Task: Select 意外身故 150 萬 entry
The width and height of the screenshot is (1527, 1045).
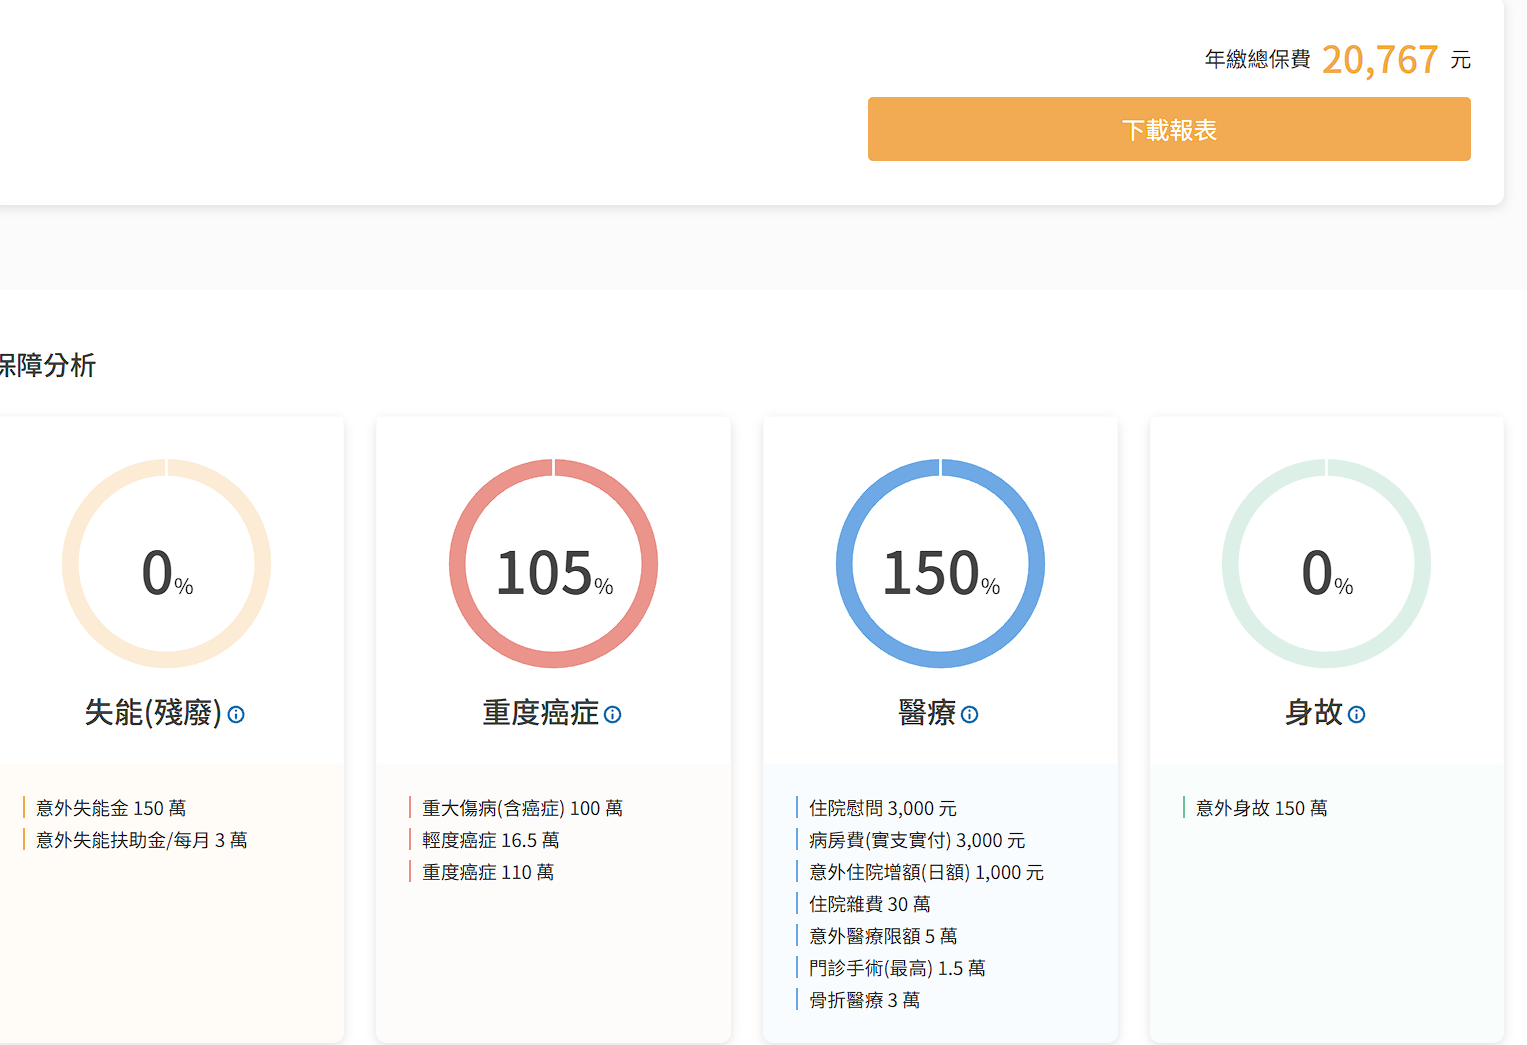Action: [1261, 808]
